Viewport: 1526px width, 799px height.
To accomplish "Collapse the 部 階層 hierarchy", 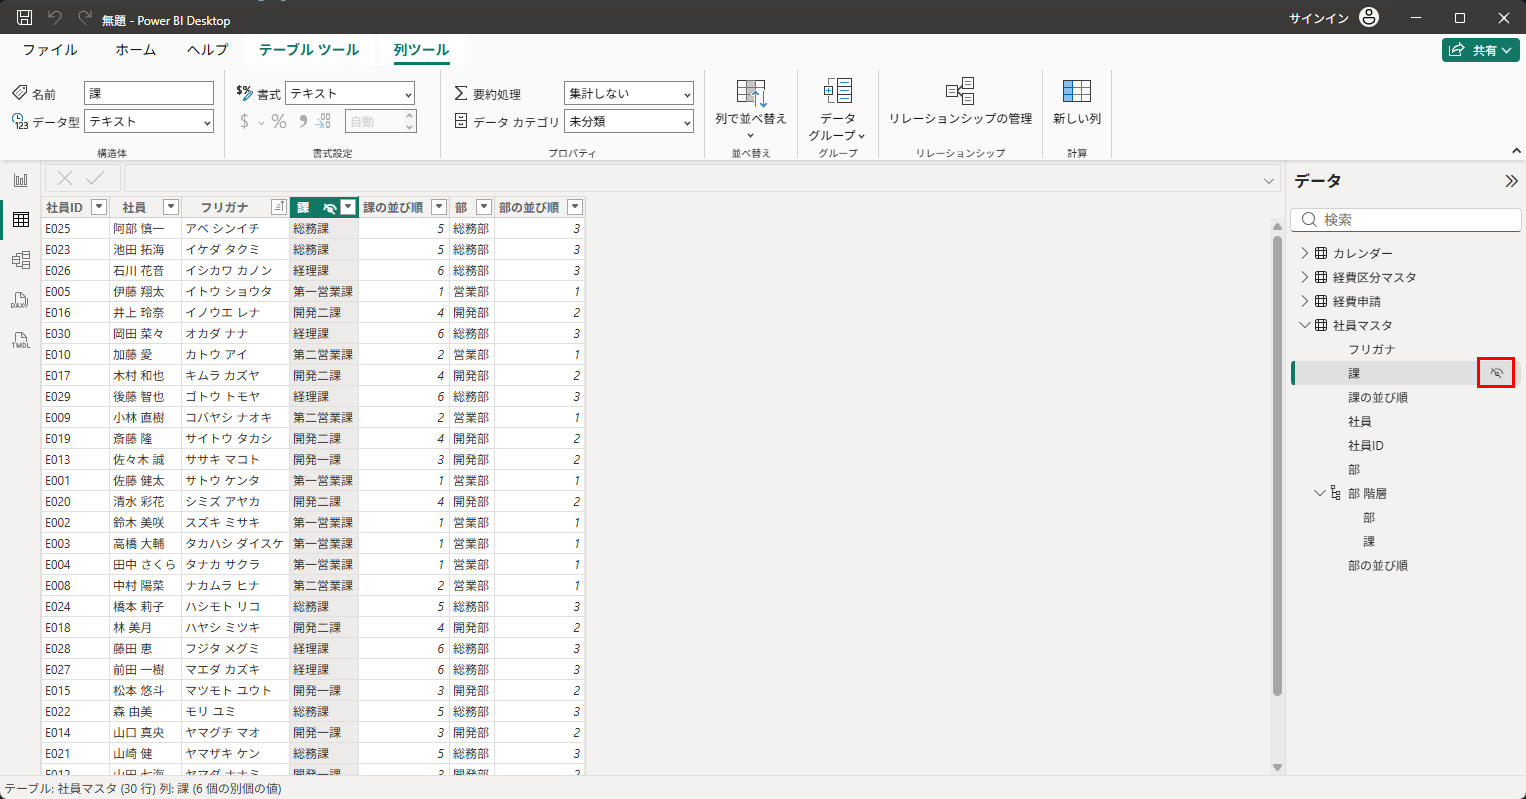I will point(1320,493).
